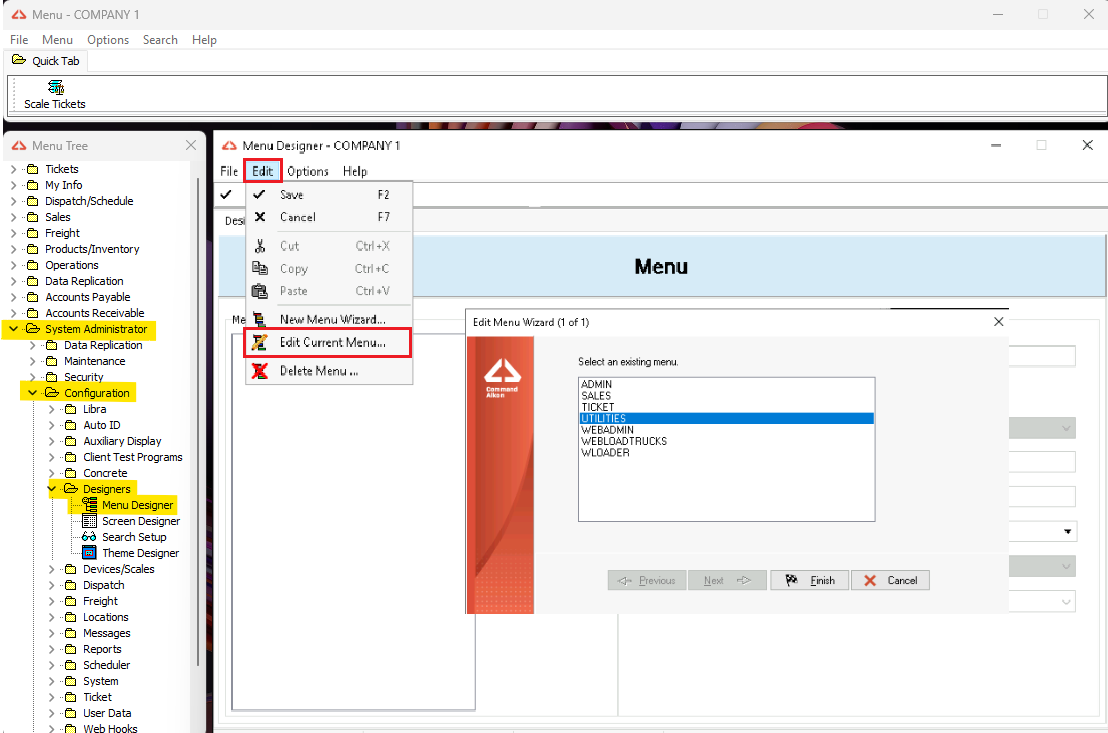Choose Delete Menu... entry

329,370
